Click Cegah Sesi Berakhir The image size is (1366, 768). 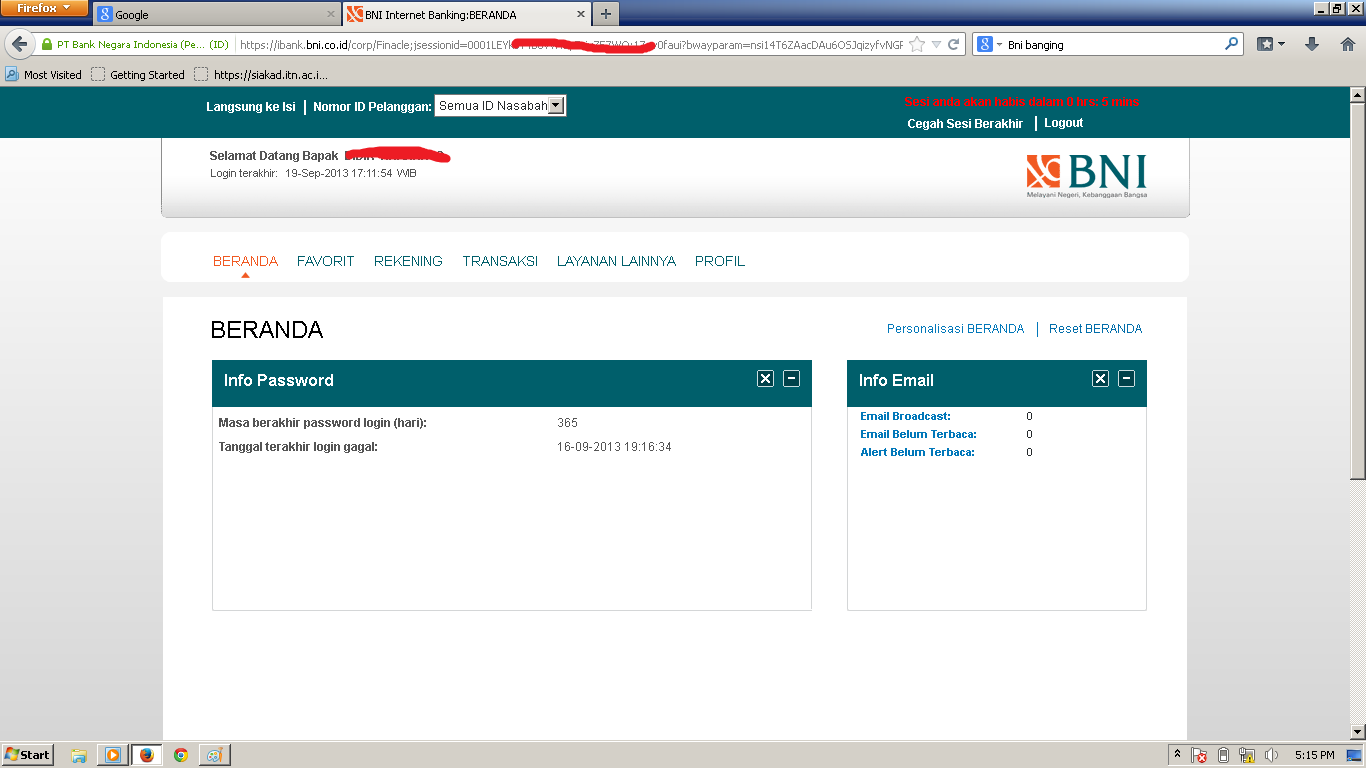(965, 124)
